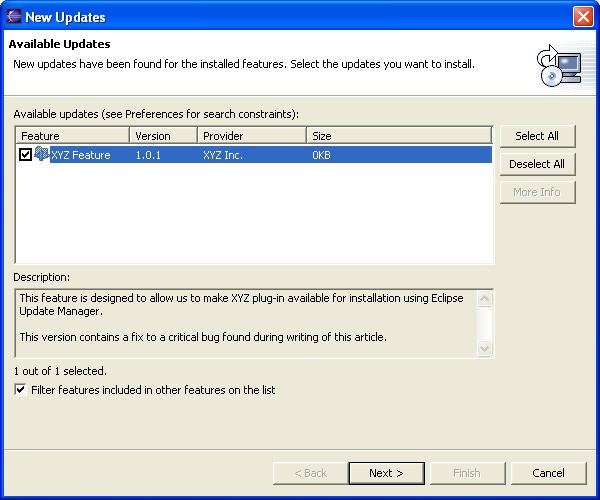The width and height of the screenshot is (600, 500).
Task: Sort by the Size column header
Action: coord(399,136)
